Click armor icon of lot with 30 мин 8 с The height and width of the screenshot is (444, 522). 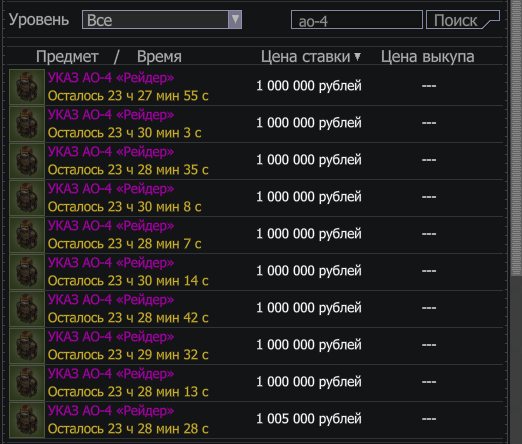[27, 198]
